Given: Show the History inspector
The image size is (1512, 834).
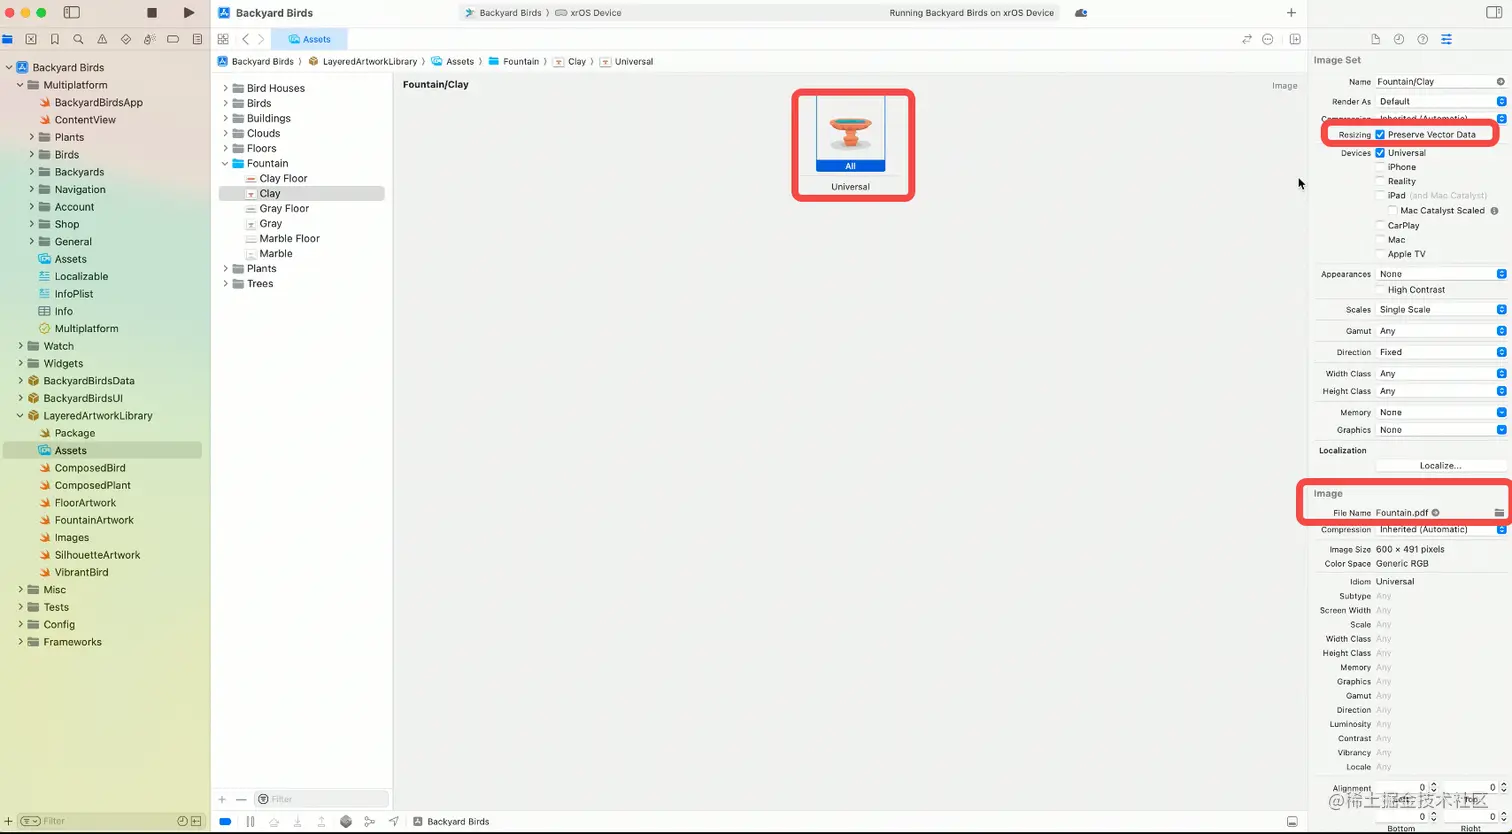Looking at the screenshot, I should [1399, 39].
